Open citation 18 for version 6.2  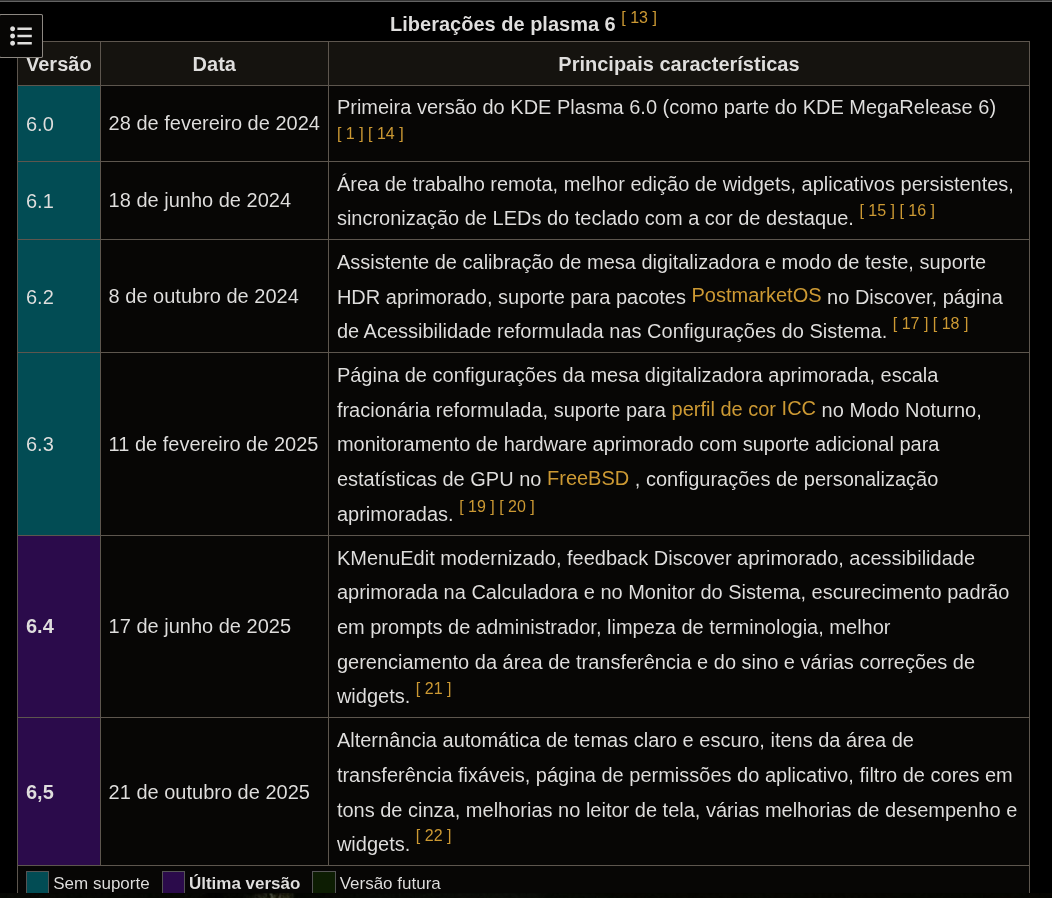click(951, 323)
